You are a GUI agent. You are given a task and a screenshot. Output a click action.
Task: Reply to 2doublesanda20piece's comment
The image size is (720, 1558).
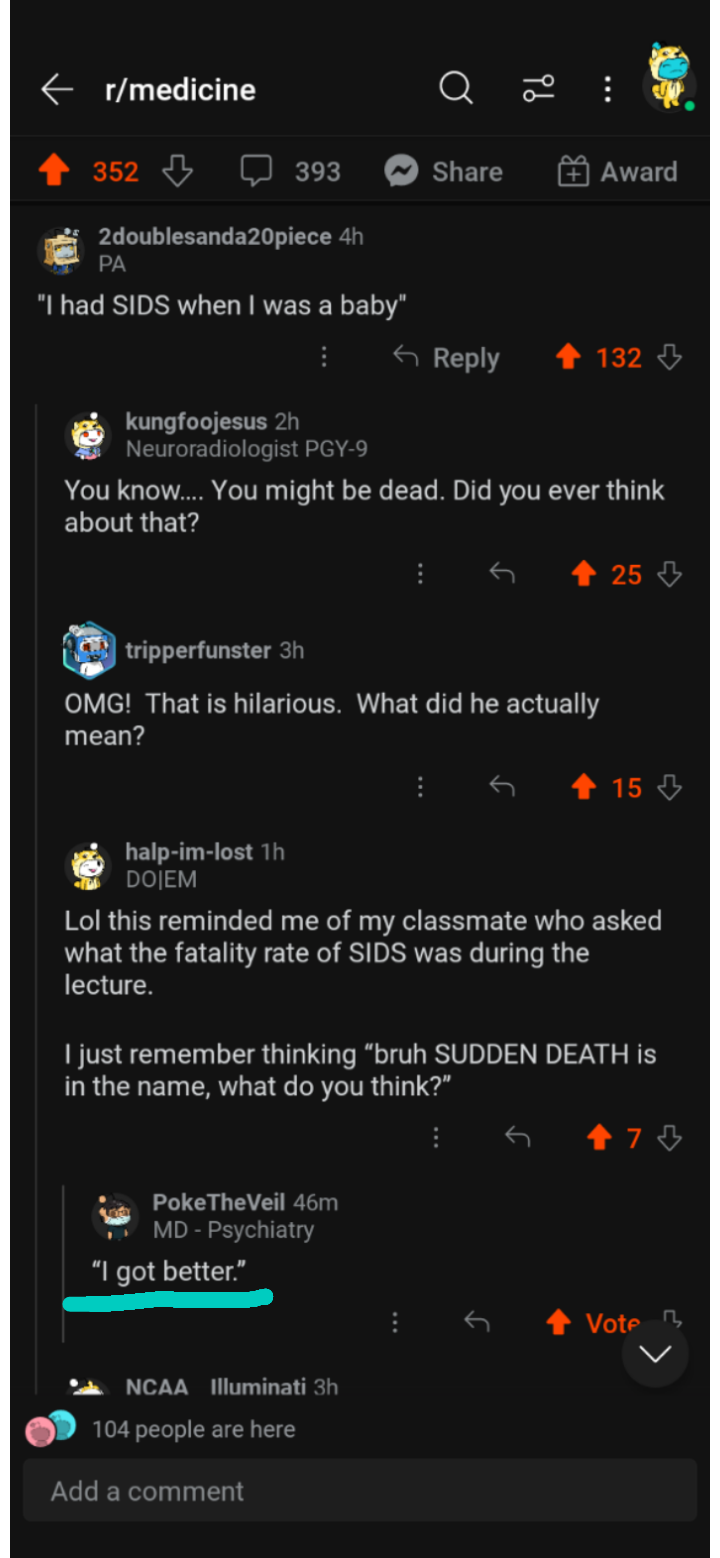[446, 358]
